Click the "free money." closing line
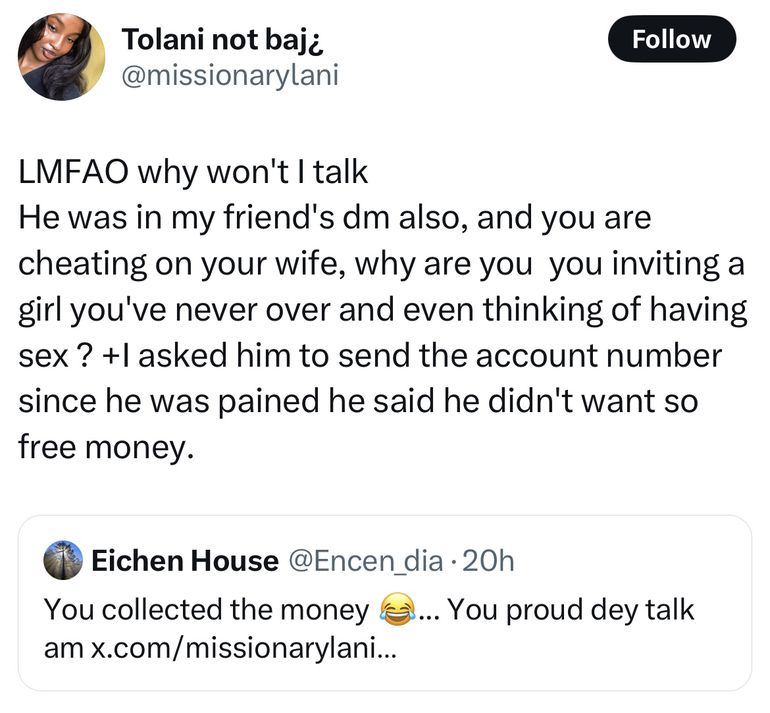This screenshot has height=713, width=770. (x=104, y=448)
